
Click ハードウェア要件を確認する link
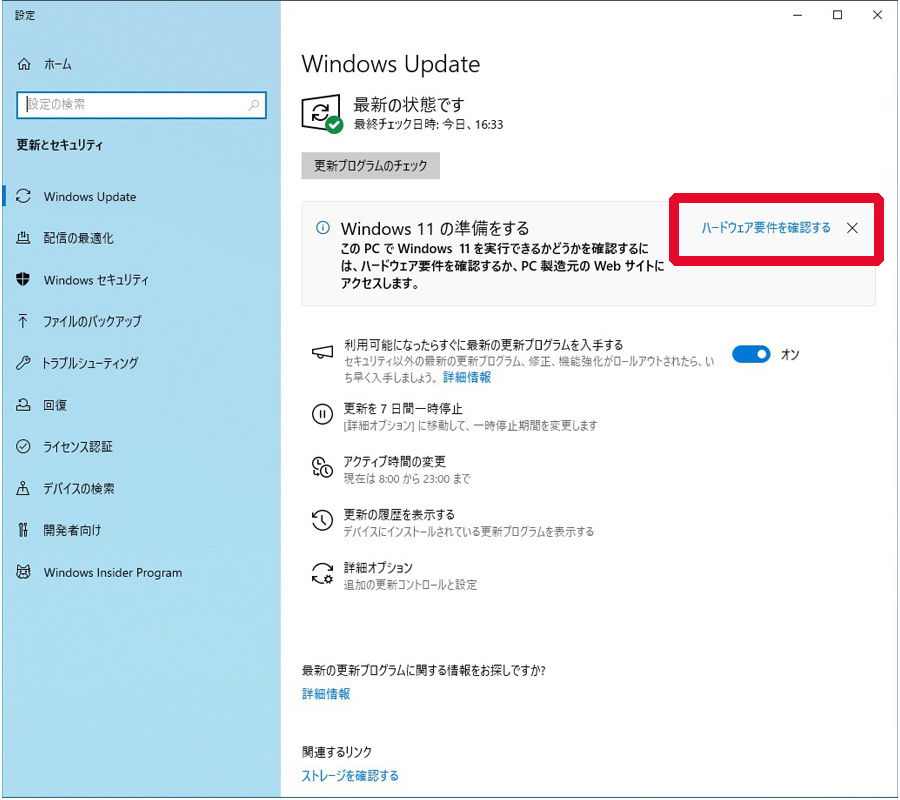click(x=766, y=228)
